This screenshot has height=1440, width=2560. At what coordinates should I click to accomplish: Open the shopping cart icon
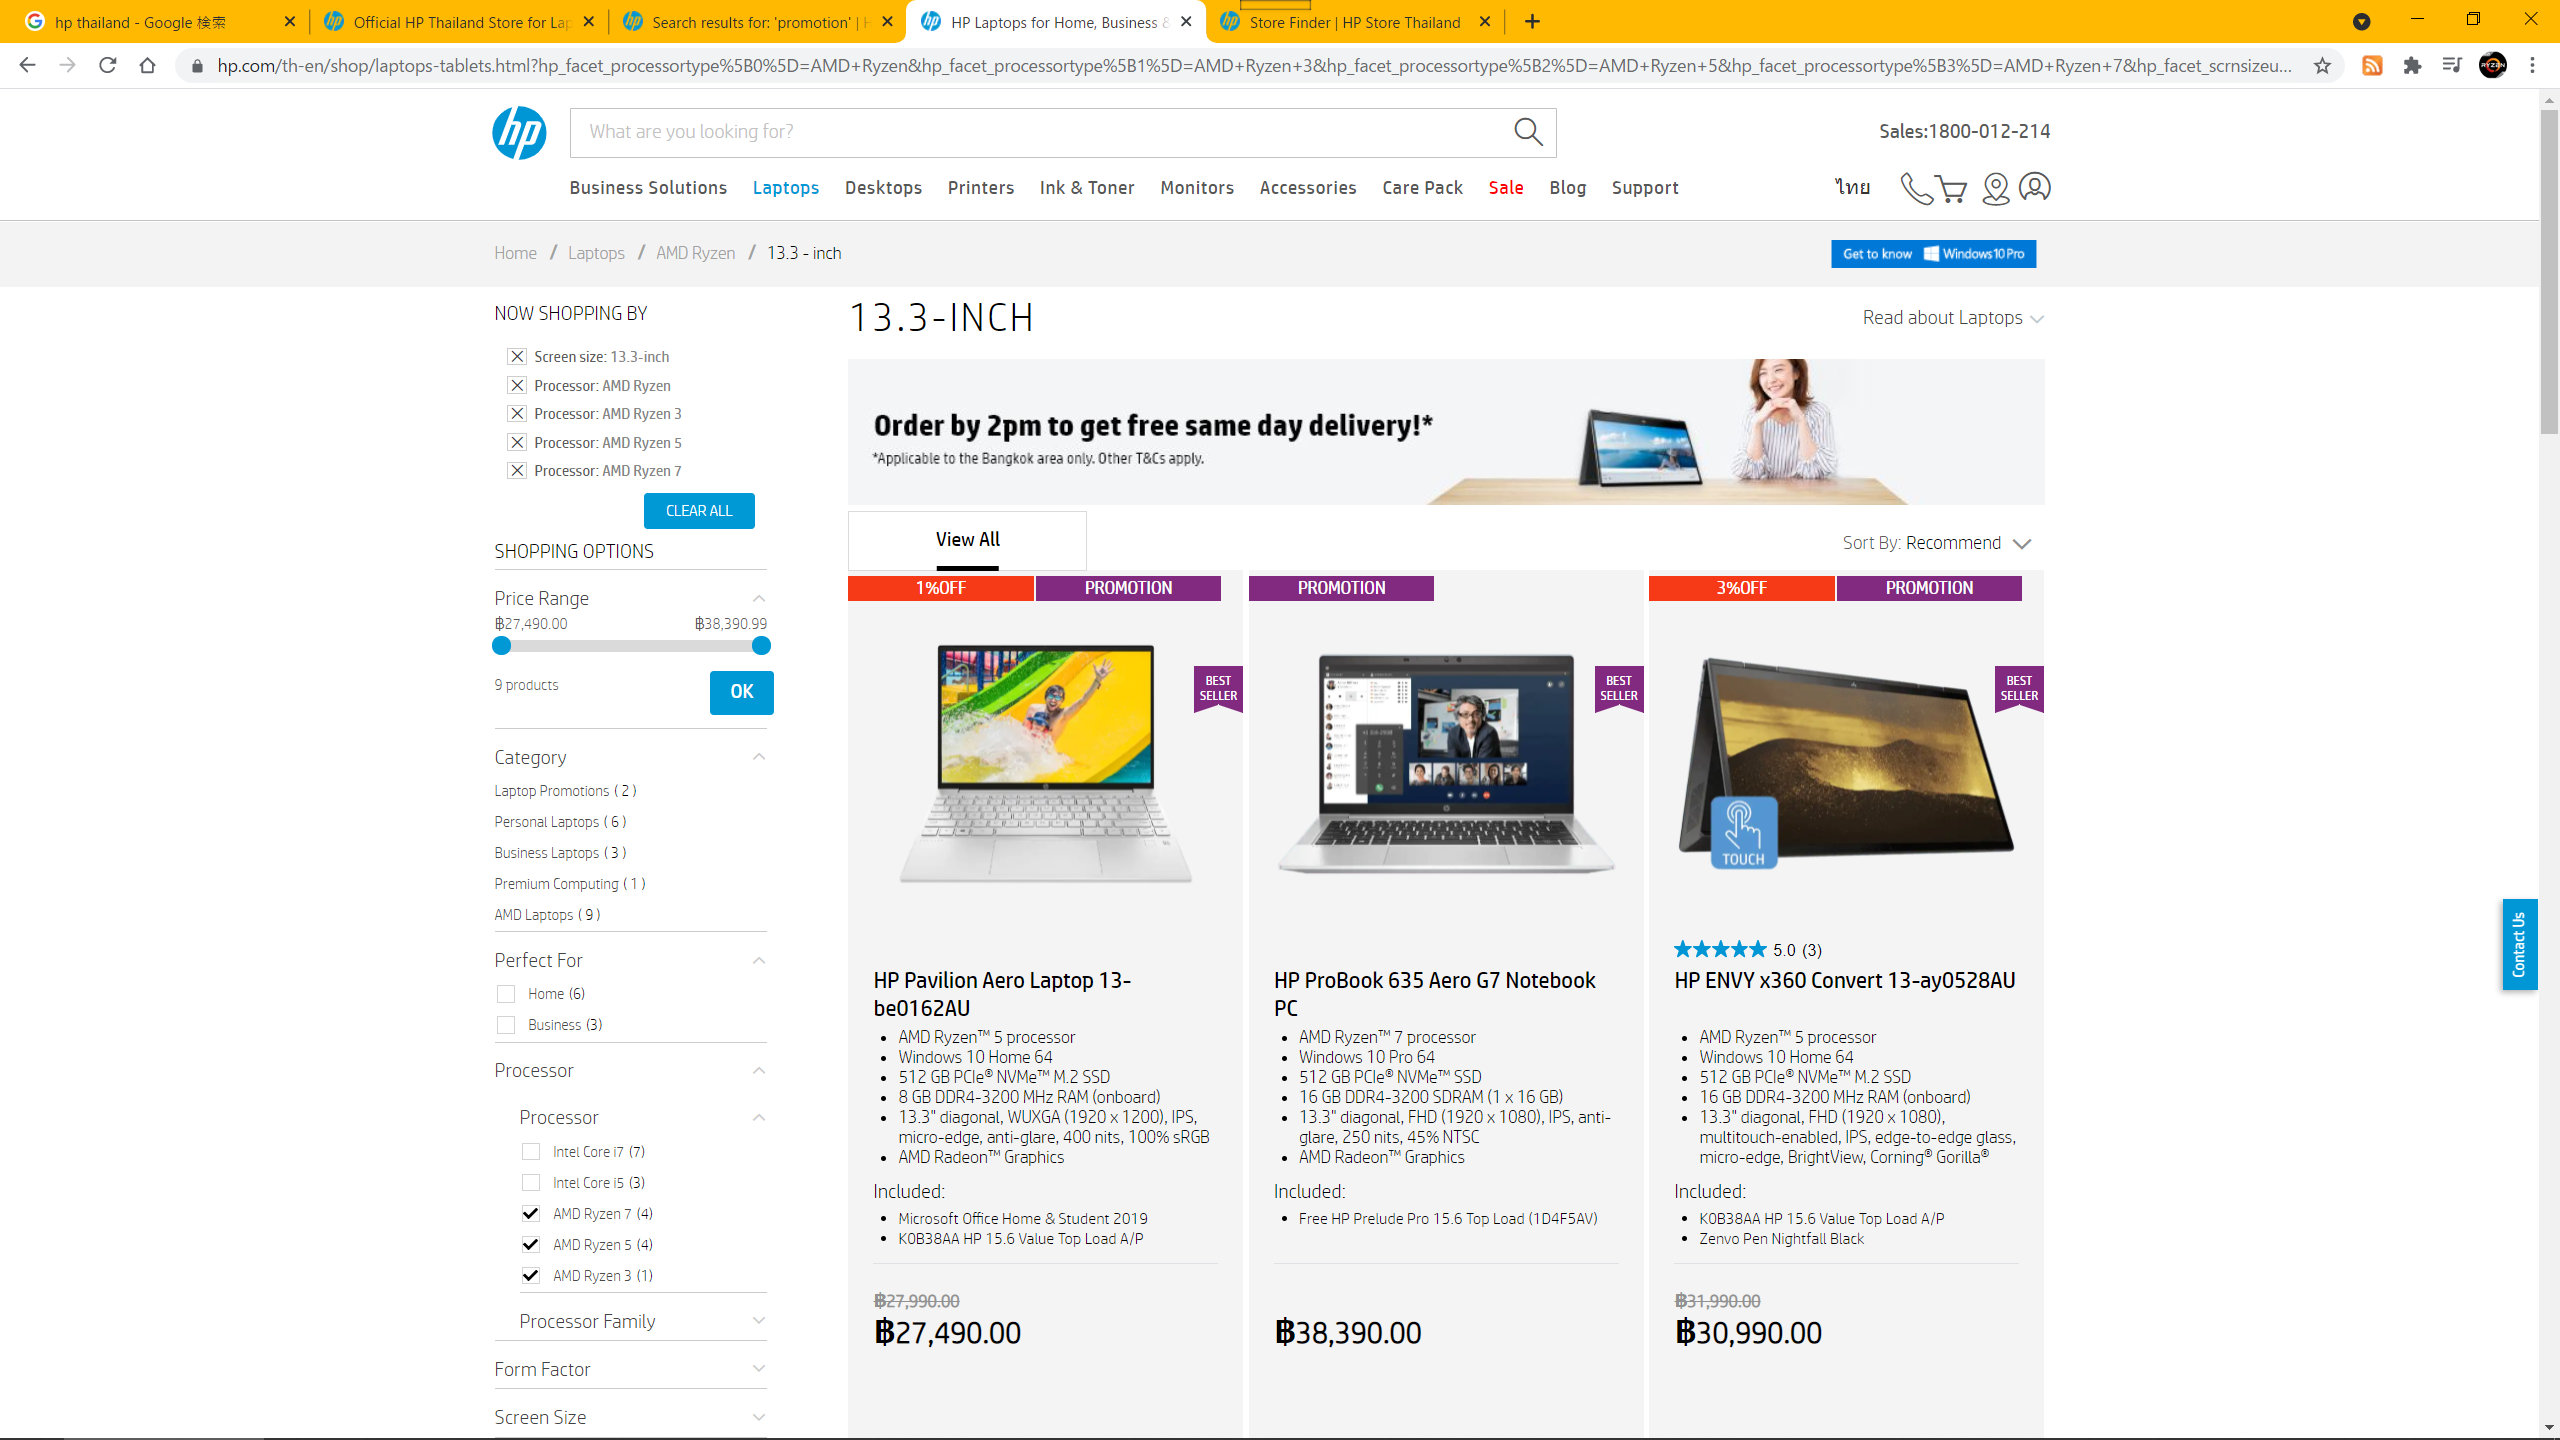coord(1951,188)
